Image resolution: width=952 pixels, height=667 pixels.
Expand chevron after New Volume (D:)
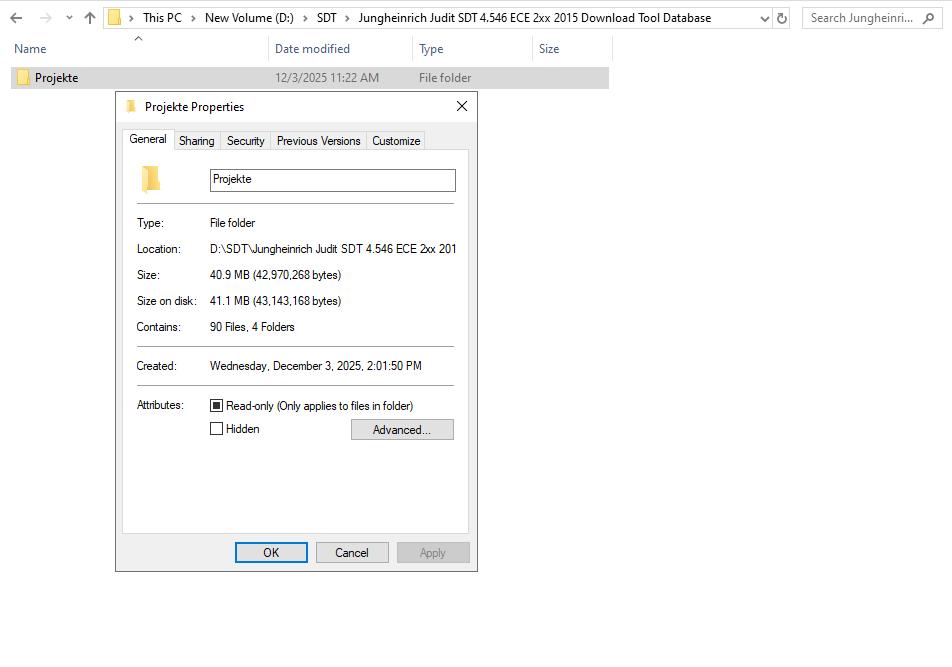coord(305,18)
